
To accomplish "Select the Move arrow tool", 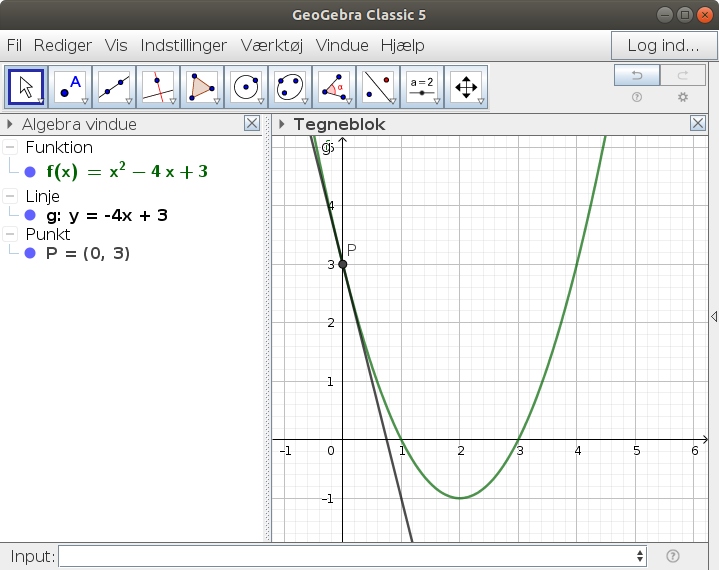I will [26, 87].
